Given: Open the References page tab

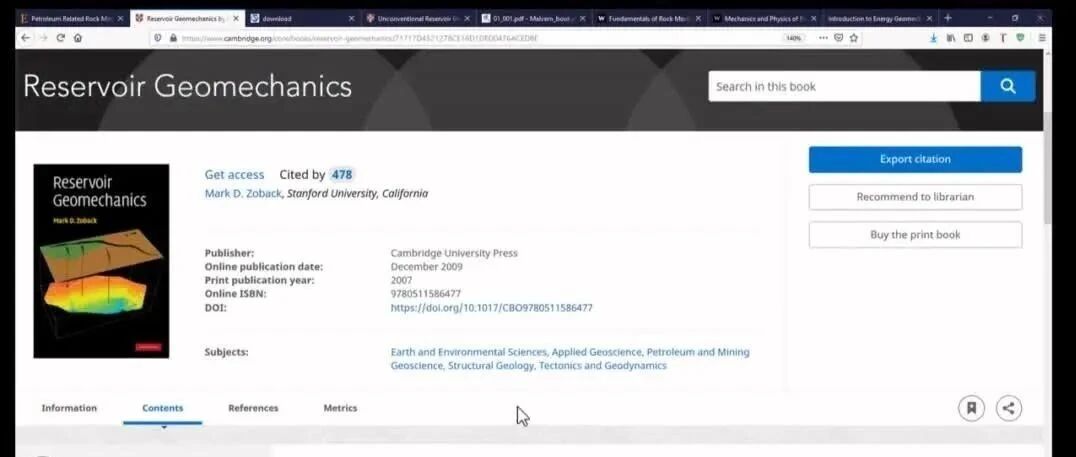Looking at the screenshot, I should 253,408.
